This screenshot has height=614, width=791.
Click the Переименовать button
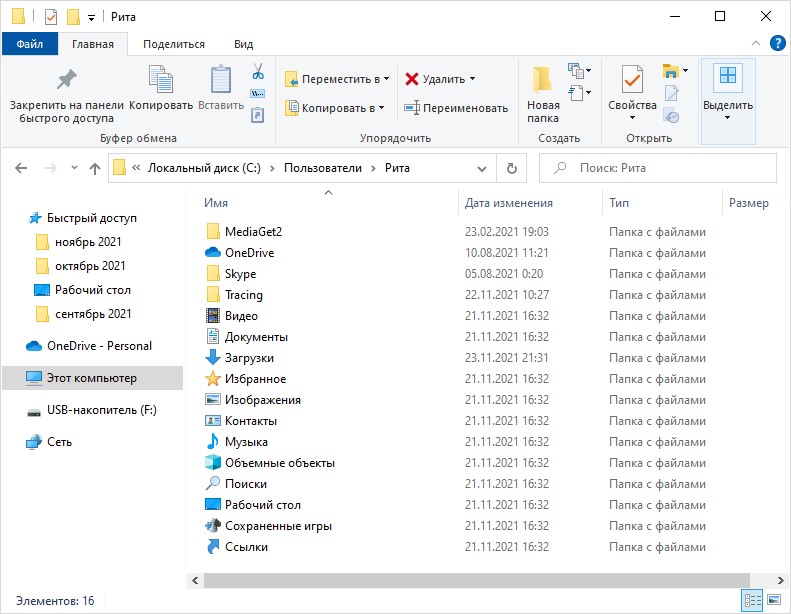click(456, 108)
